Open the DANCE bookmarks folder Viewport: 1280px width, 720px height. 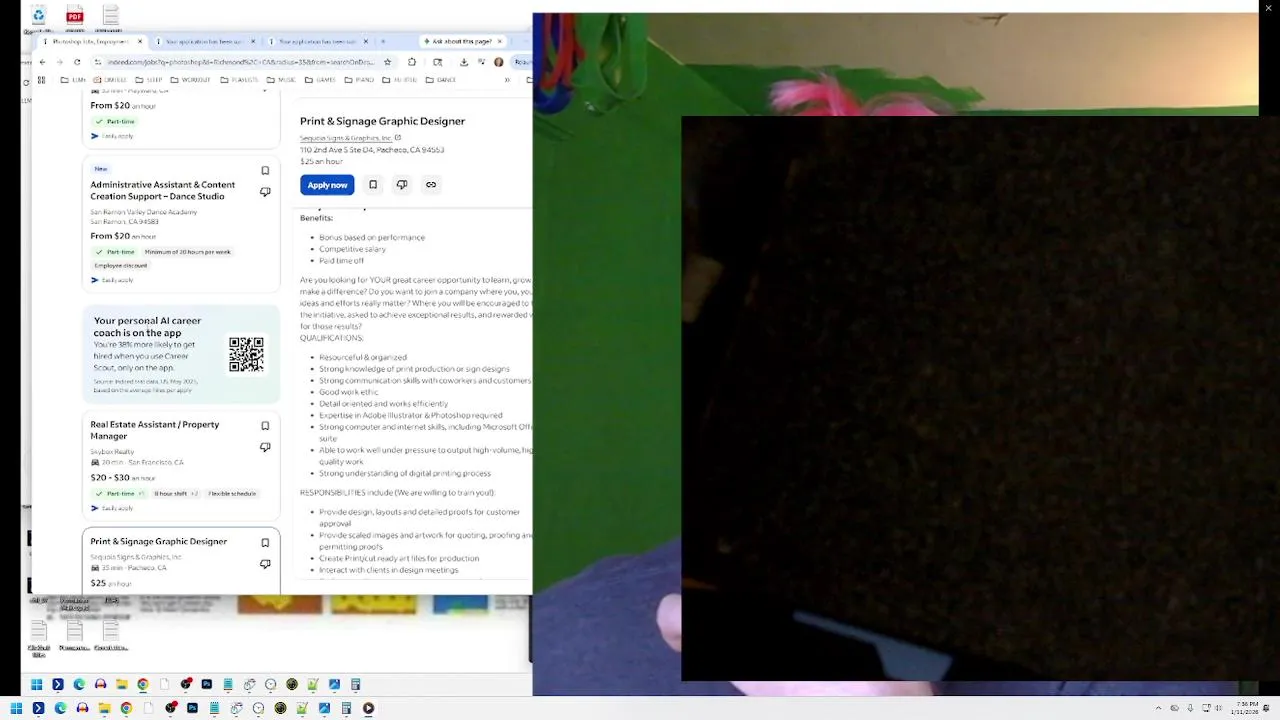click(441, 80)
